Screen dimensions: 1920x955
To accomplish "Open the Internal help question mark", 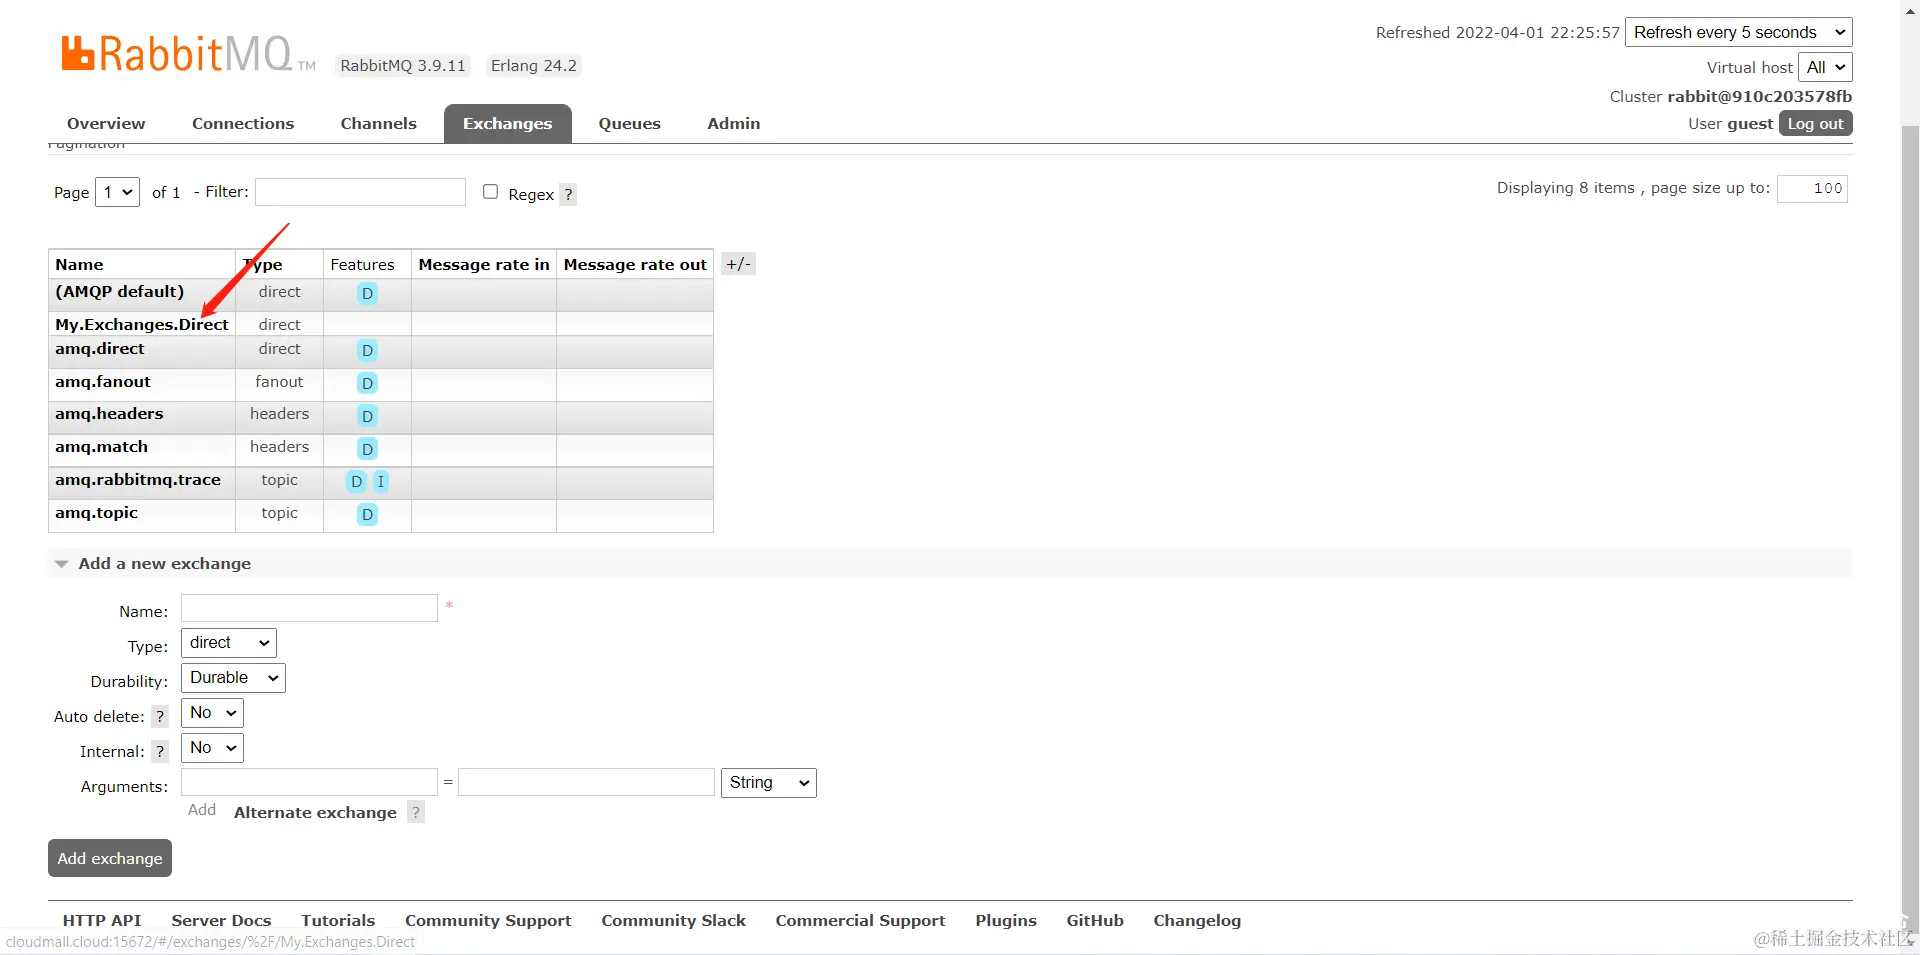I will 160,752.
